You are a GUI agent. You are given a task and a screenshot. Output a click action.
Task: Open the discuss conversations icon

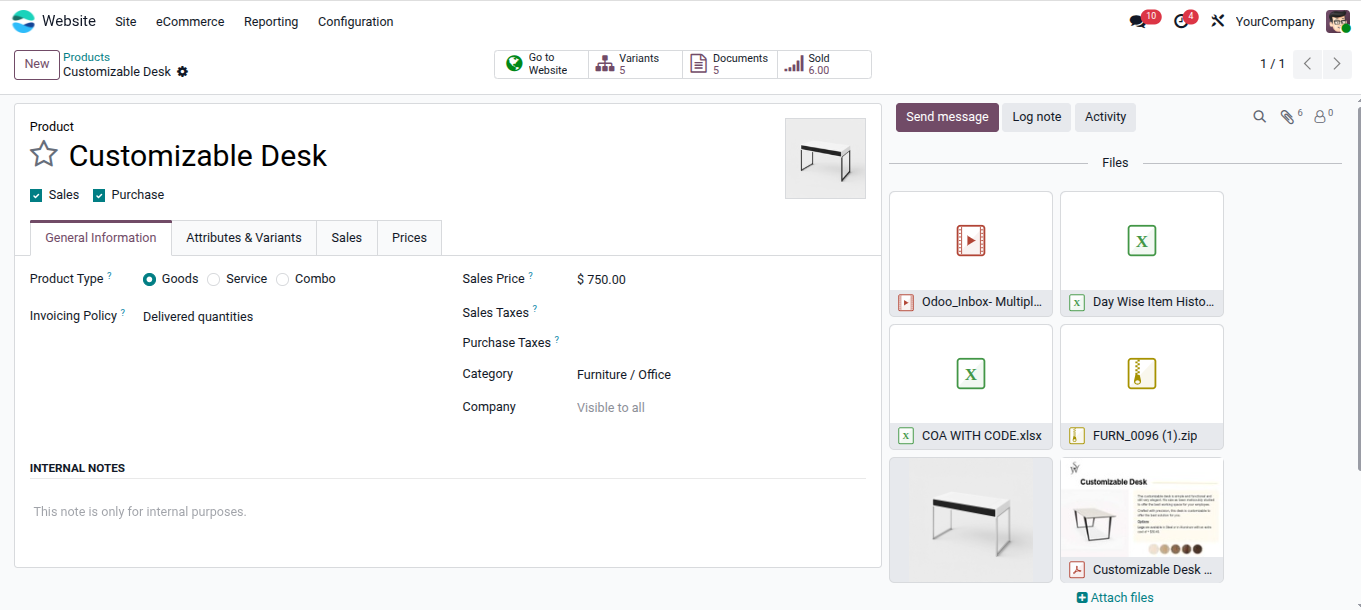click(x=1138, y=21)
